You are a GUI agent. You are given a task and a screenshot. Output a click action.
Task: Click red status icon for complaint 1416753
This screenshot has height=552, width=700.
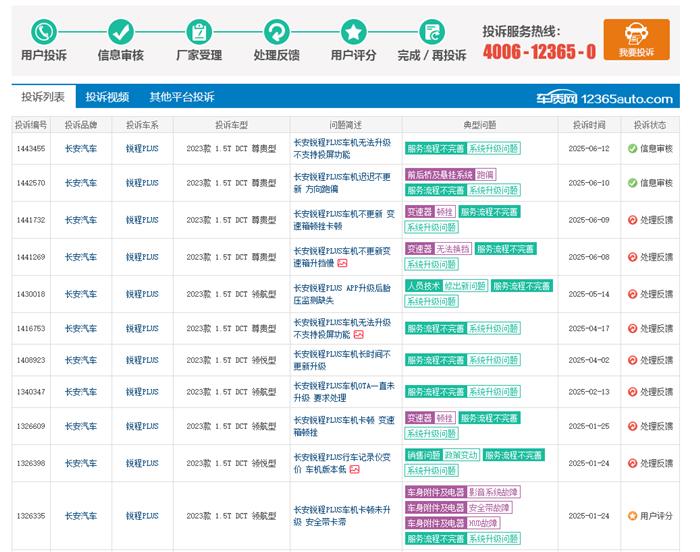632,328
